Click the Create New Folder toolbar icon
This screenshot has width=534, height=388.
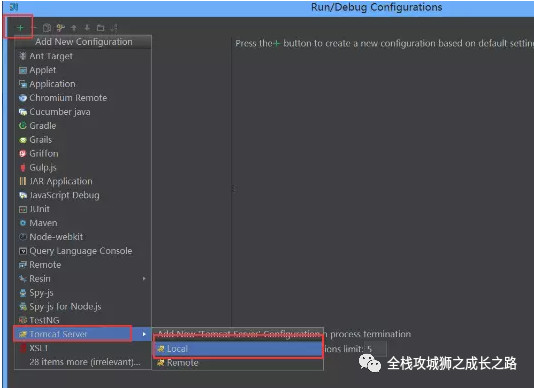(100, 28)
